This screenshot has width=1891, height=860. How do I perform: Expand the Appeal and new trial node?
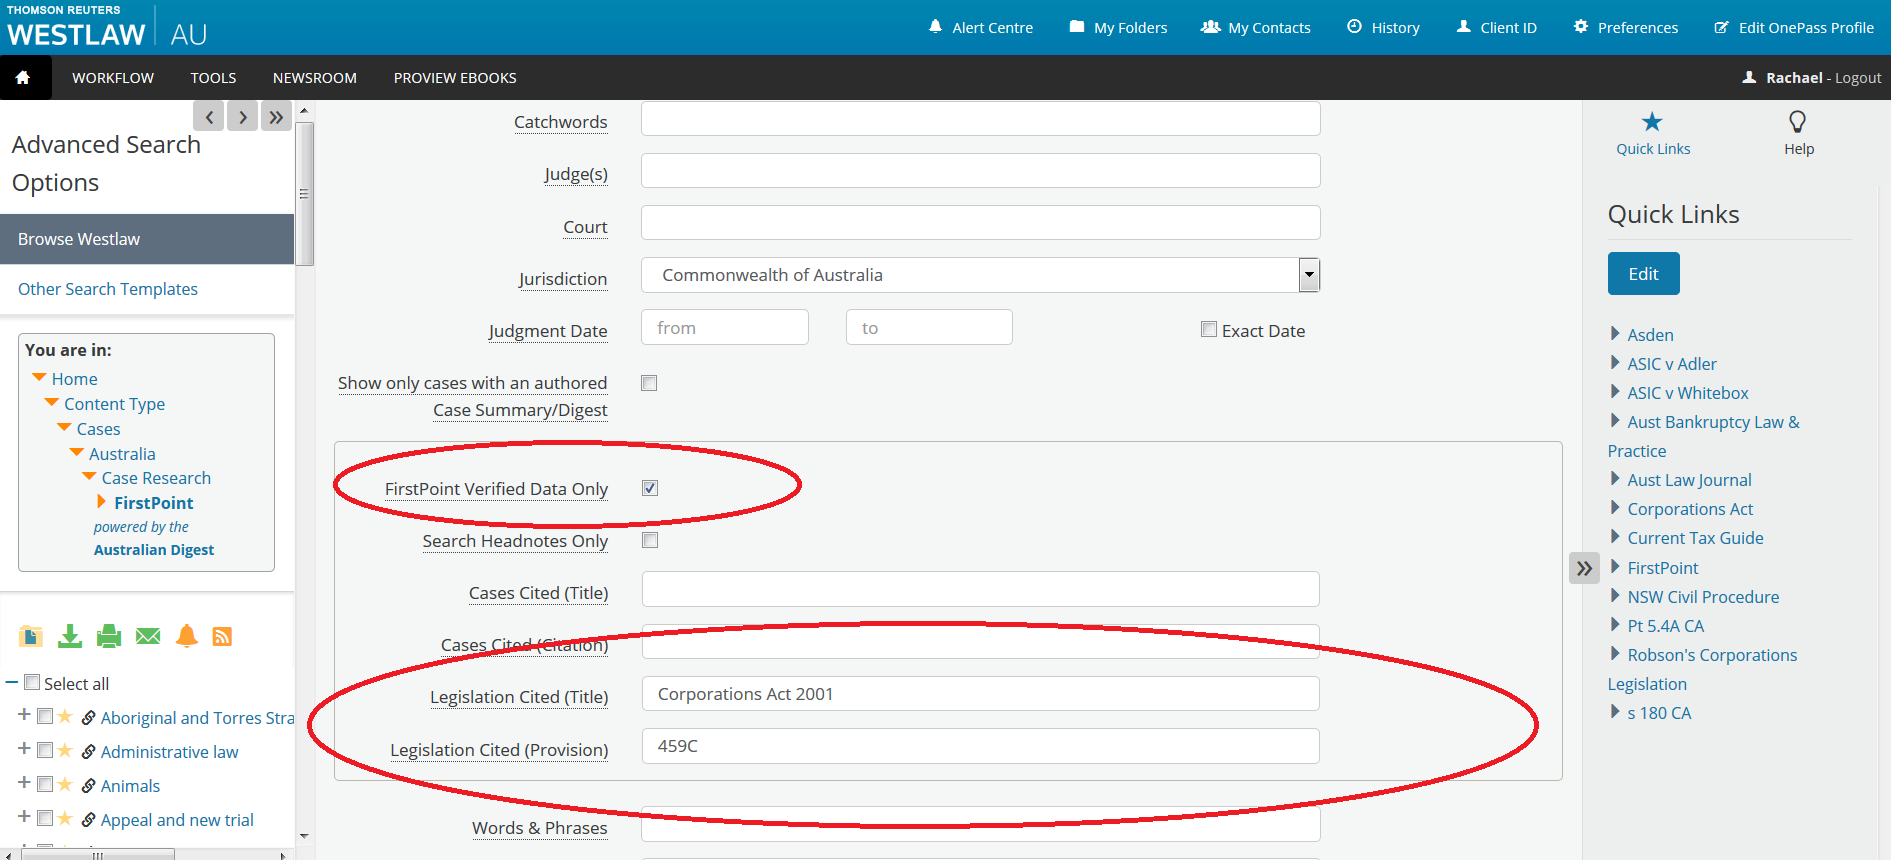[24, 817]
